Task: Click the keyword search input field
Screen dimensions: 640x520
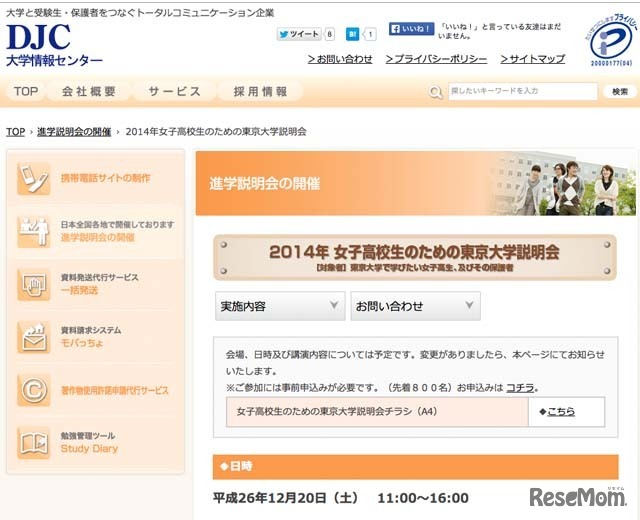Action: pos(523,91)
